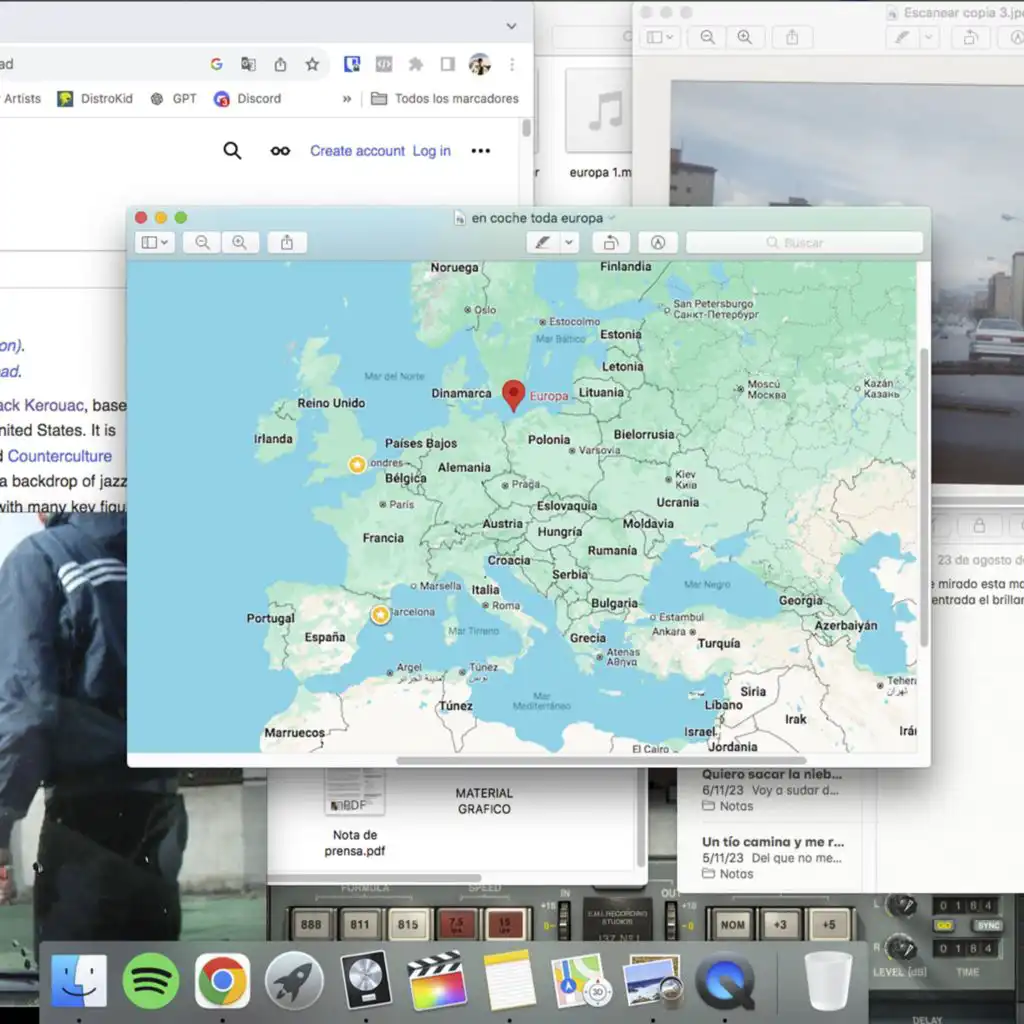
Task: Click the IN level slider on the tape plugin
Action: tap(564, 921)
